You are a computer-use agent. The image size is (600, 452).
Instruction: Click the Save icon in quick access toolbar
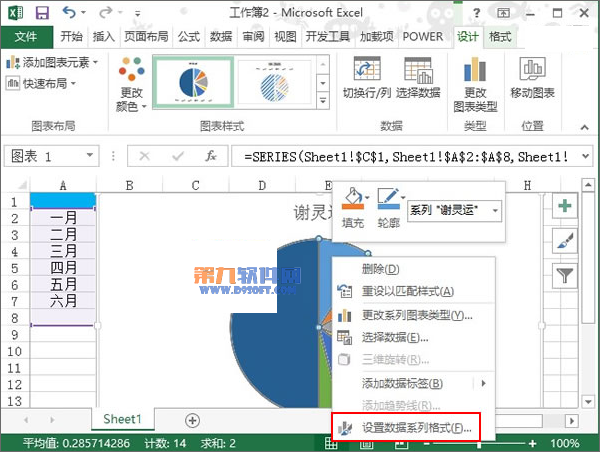point(42,13)
